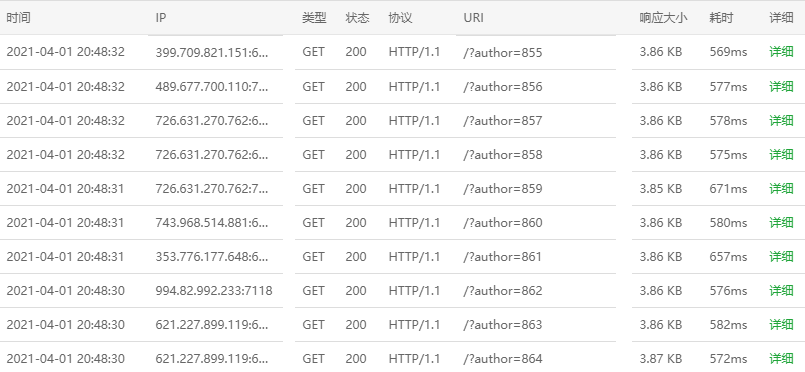Click the 类型 column header
805x372 pixels.
(314, 17)
